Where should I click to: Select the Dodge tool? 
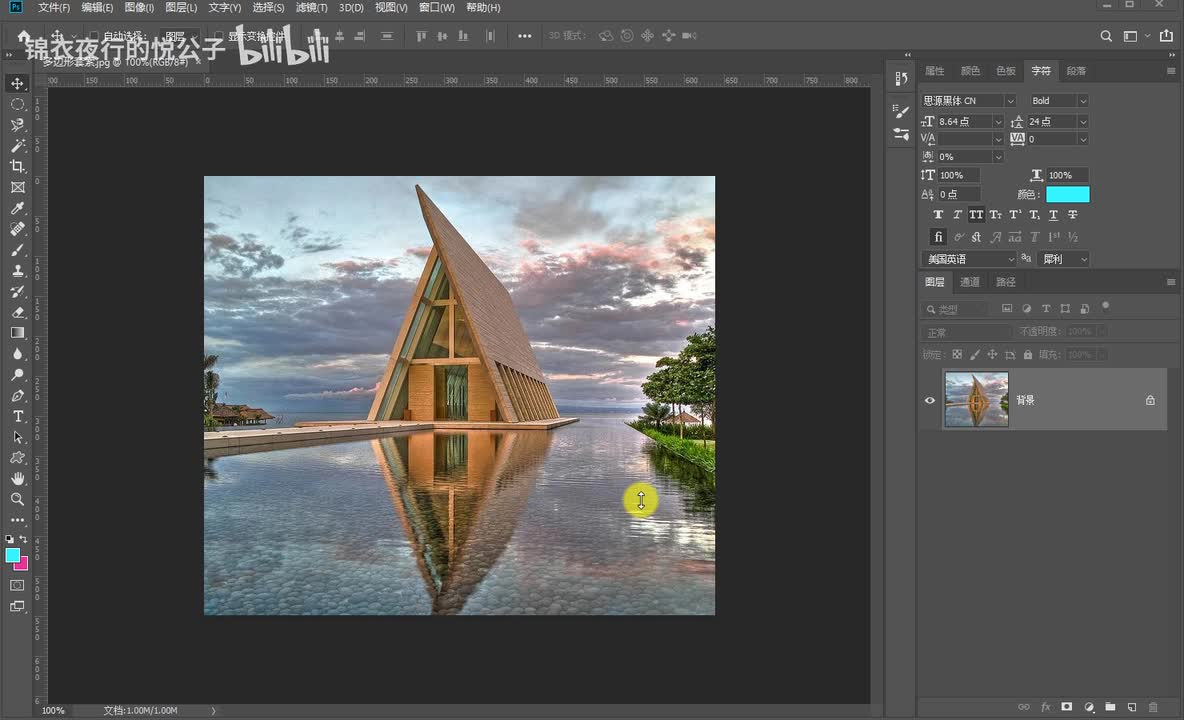(x=17, y=374)
